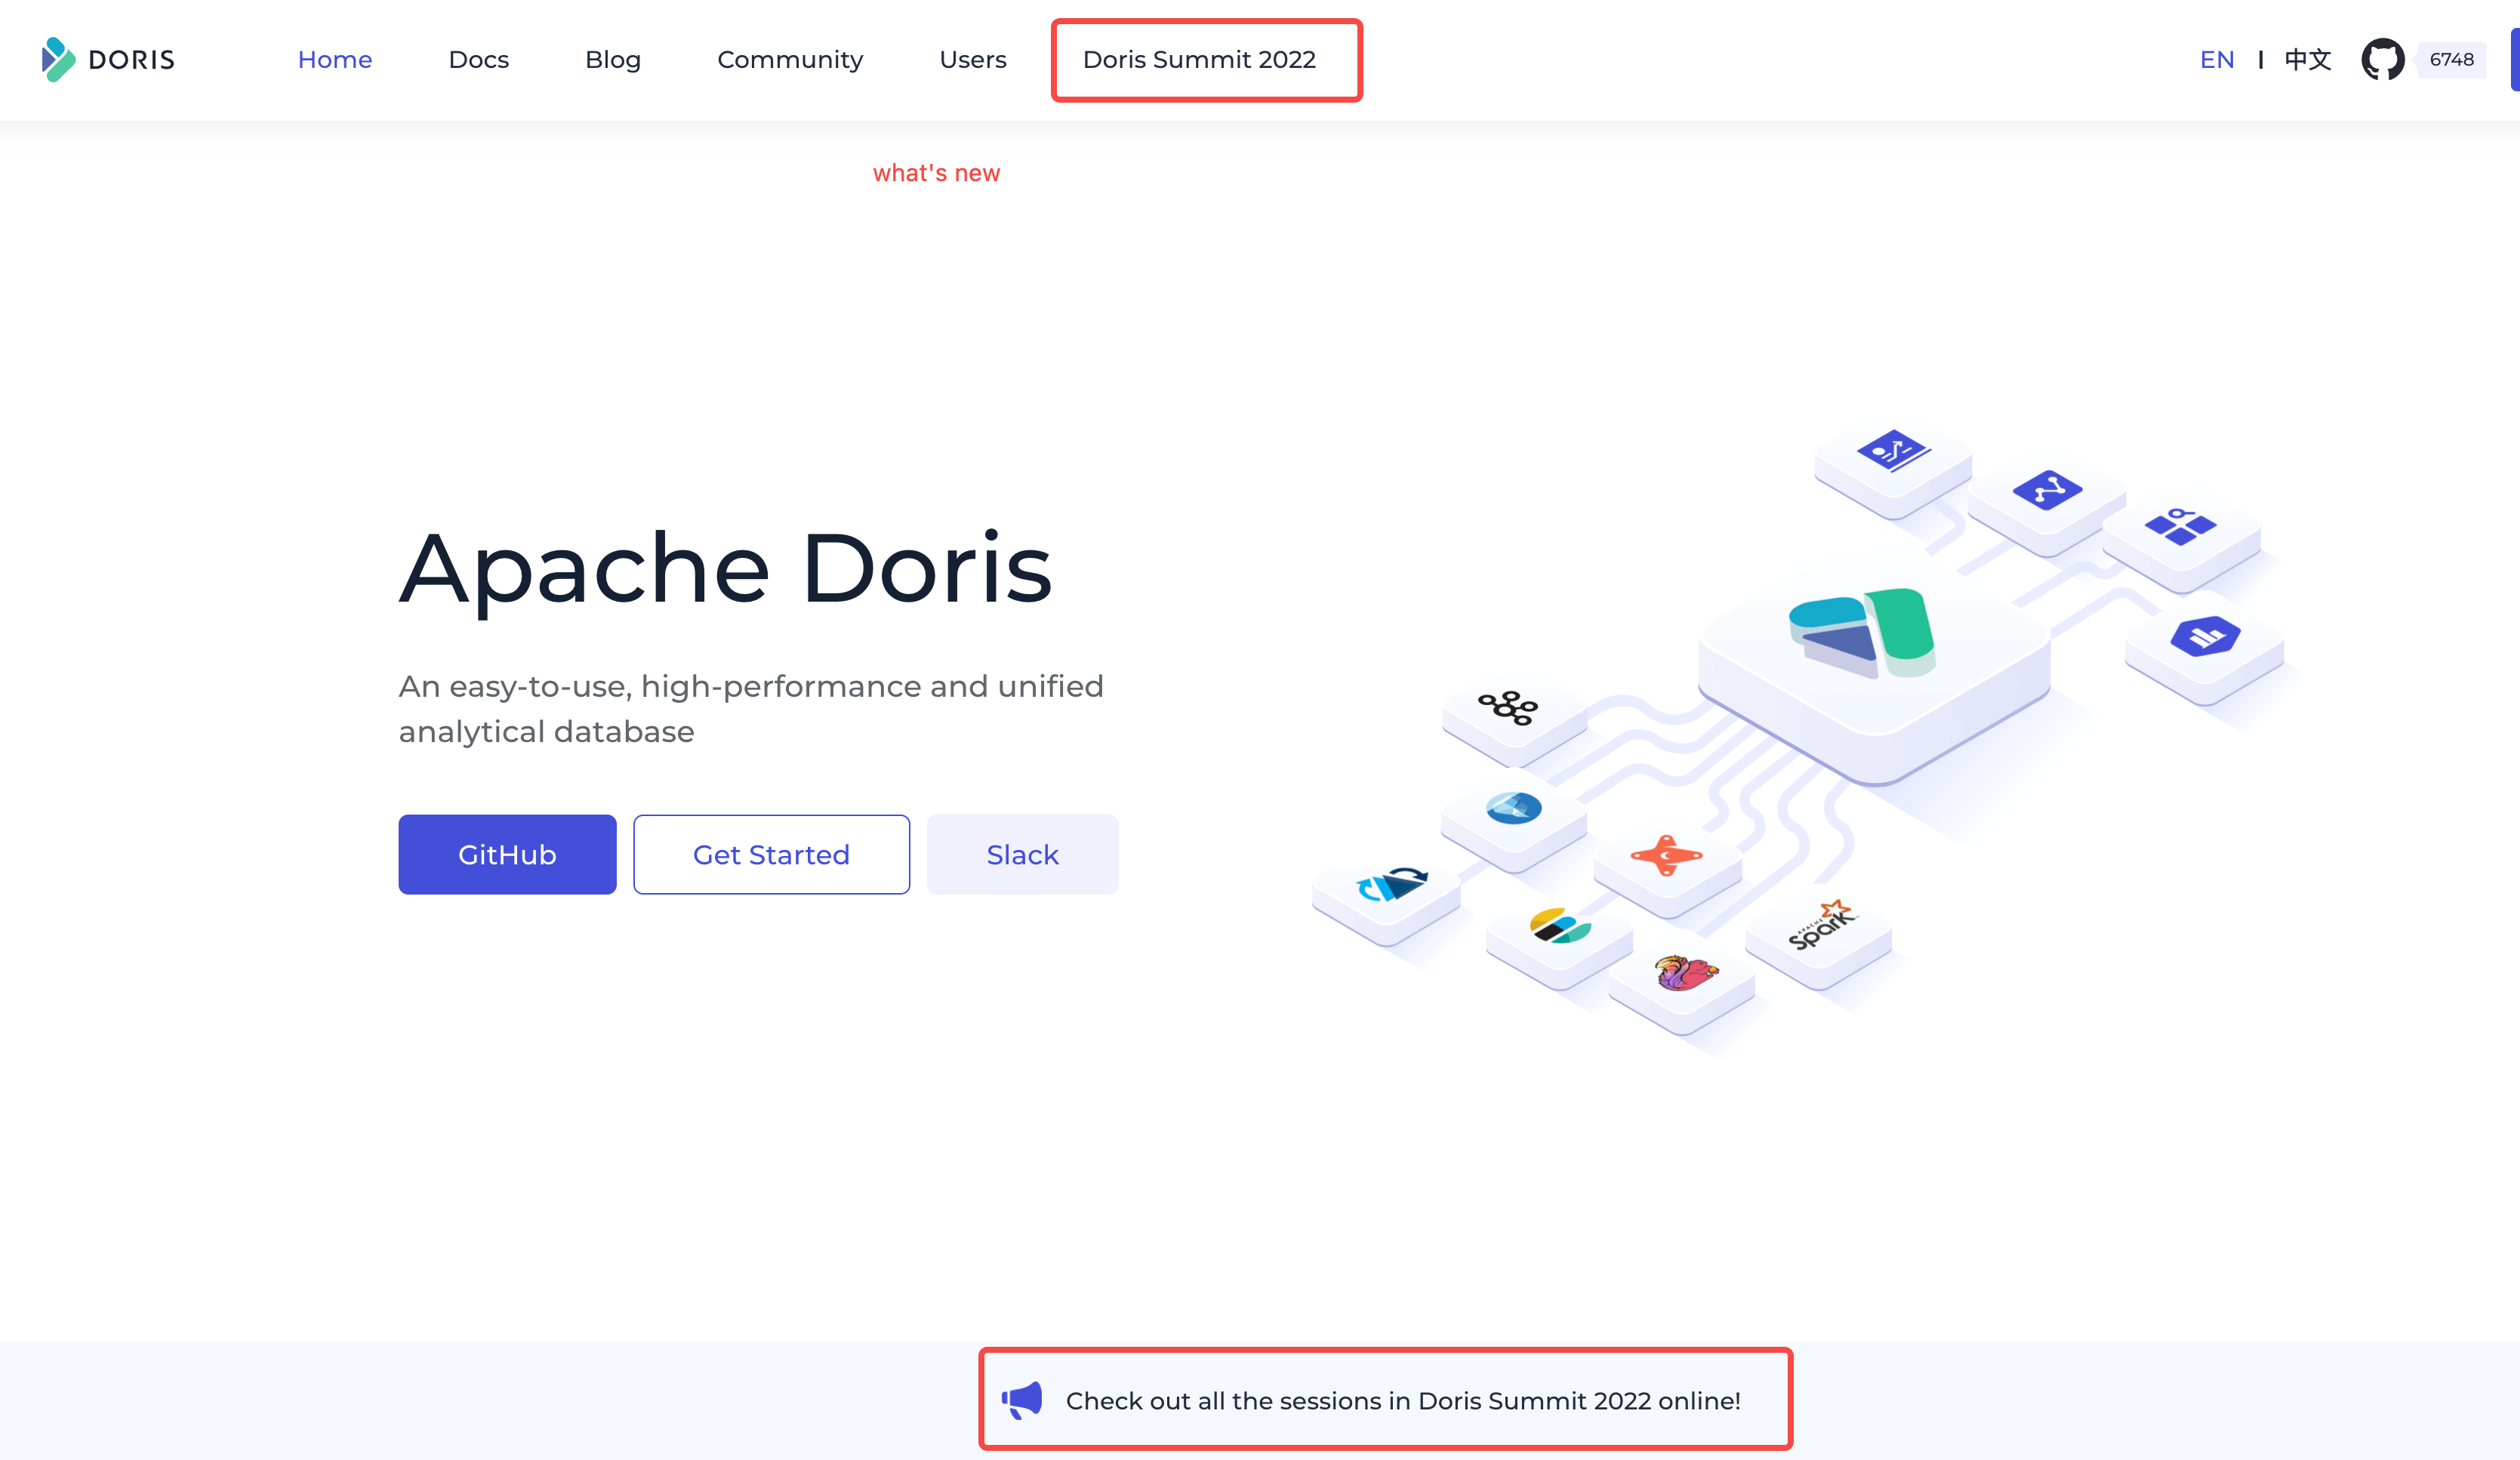2520x1460 pixels.
Task: Open the Community nav item
Action: [x=789, y=60]
